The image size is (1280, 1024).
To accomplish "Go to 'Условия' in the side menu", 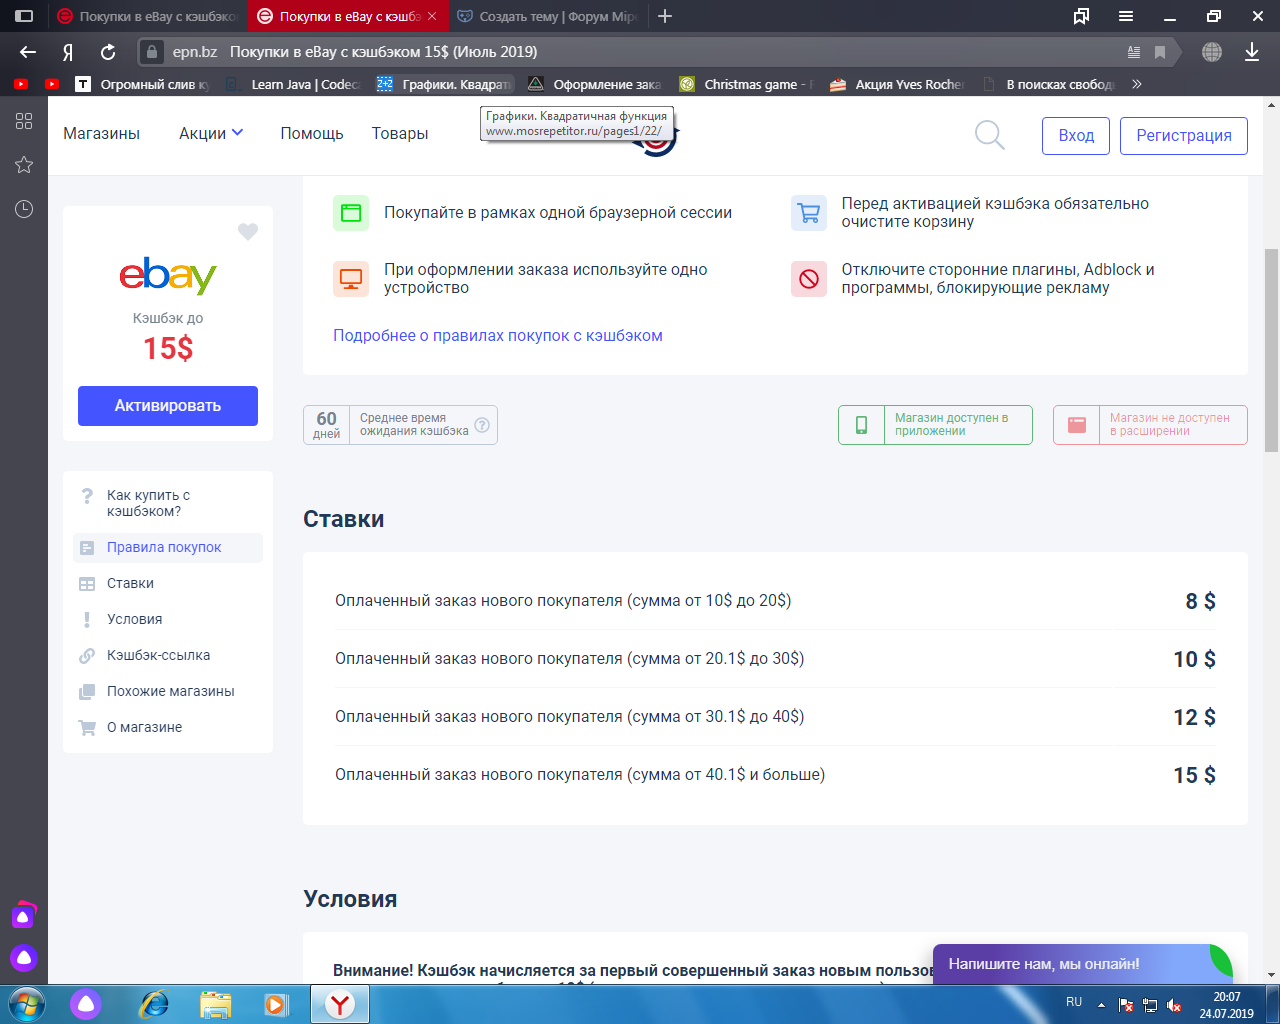I will 168,619.
